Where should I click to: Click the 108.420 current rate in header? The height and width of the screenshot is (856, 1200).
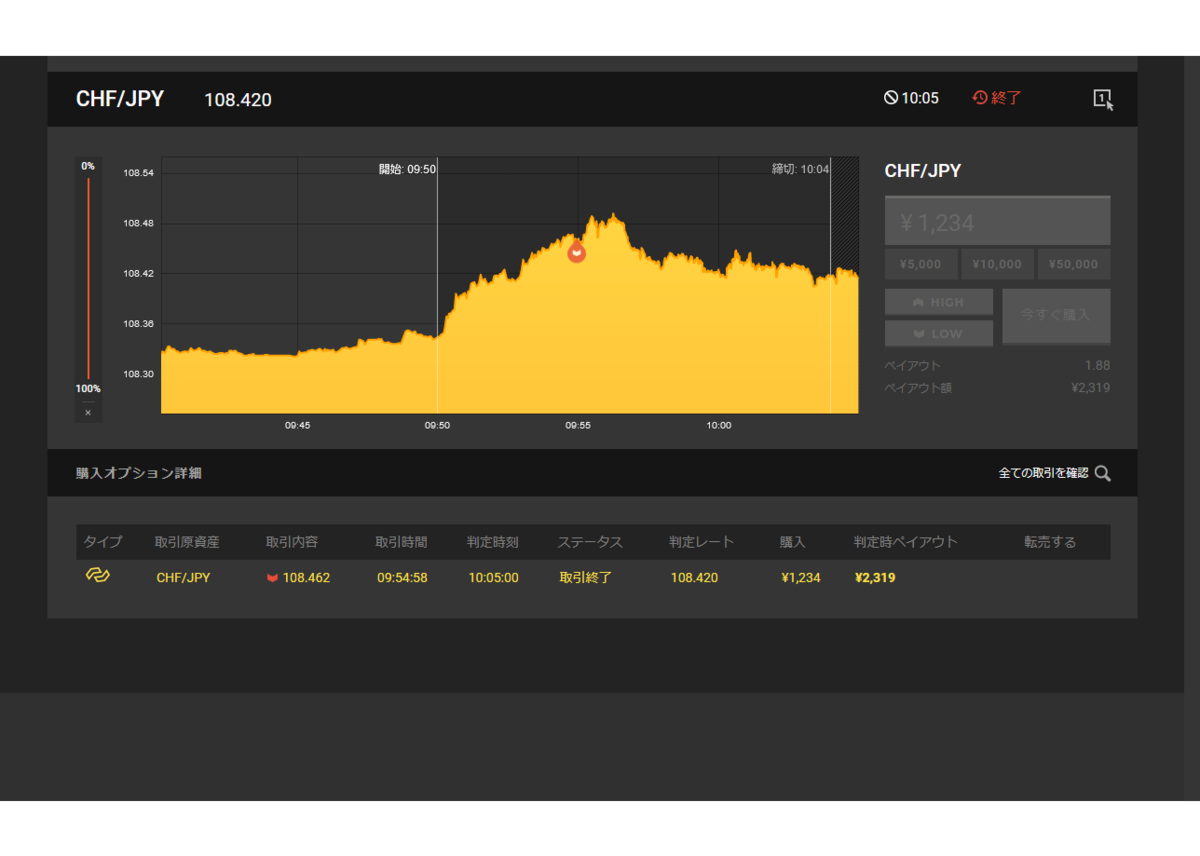click(238, 100)
